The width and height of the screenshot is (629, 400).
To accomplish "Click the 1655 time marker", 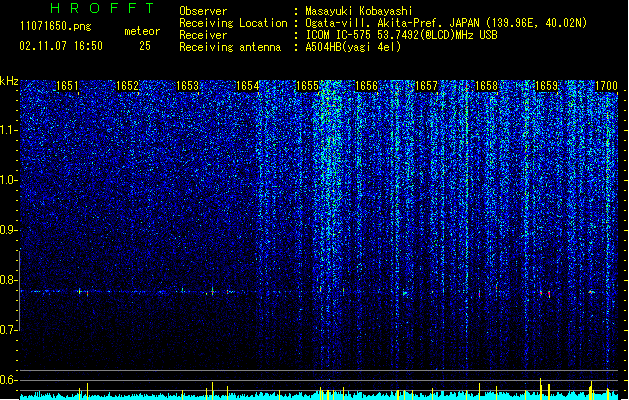I will tap(307, 86).
